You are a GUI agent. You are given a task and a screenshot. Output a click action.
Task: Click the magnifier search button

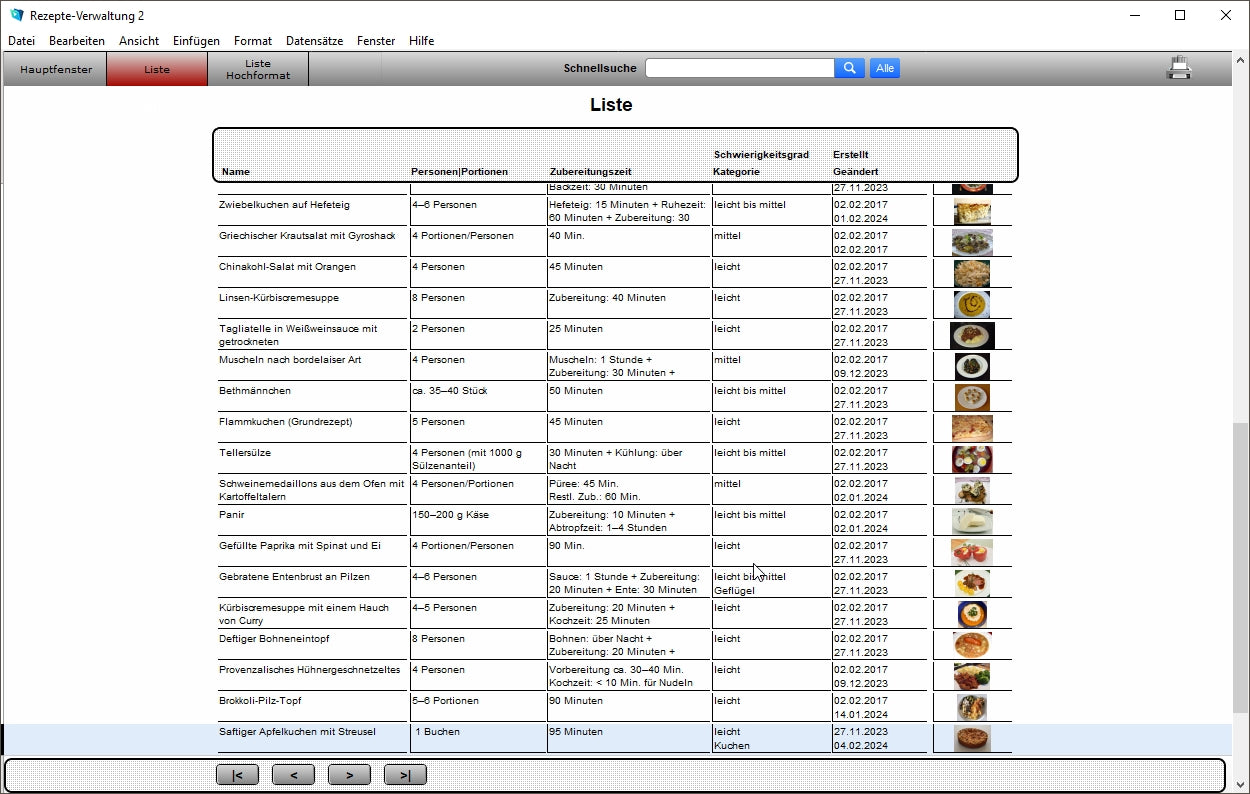click(849, 68)
